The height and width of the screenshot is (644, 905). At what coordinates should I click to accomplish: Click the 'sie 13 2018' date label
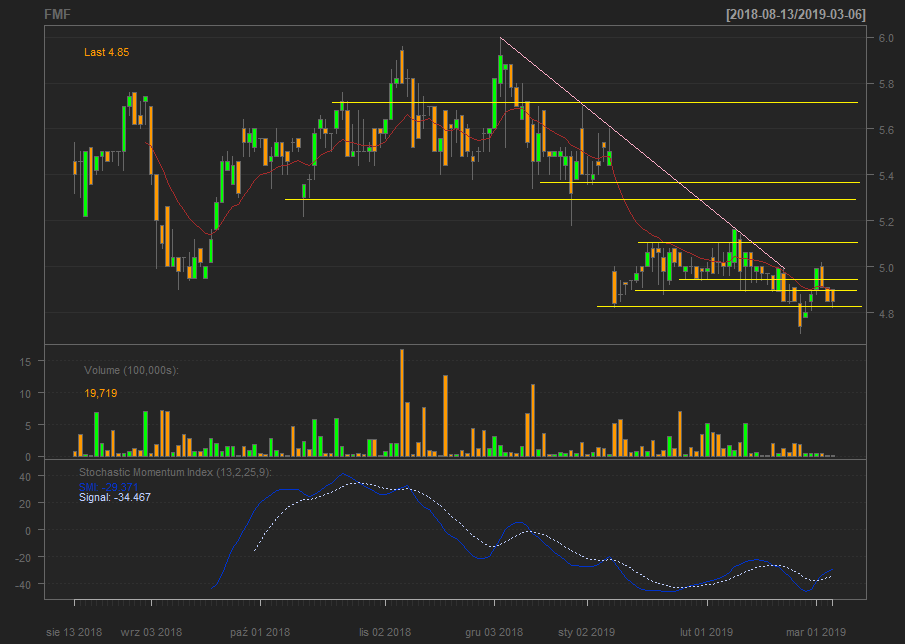pos(74,632)
